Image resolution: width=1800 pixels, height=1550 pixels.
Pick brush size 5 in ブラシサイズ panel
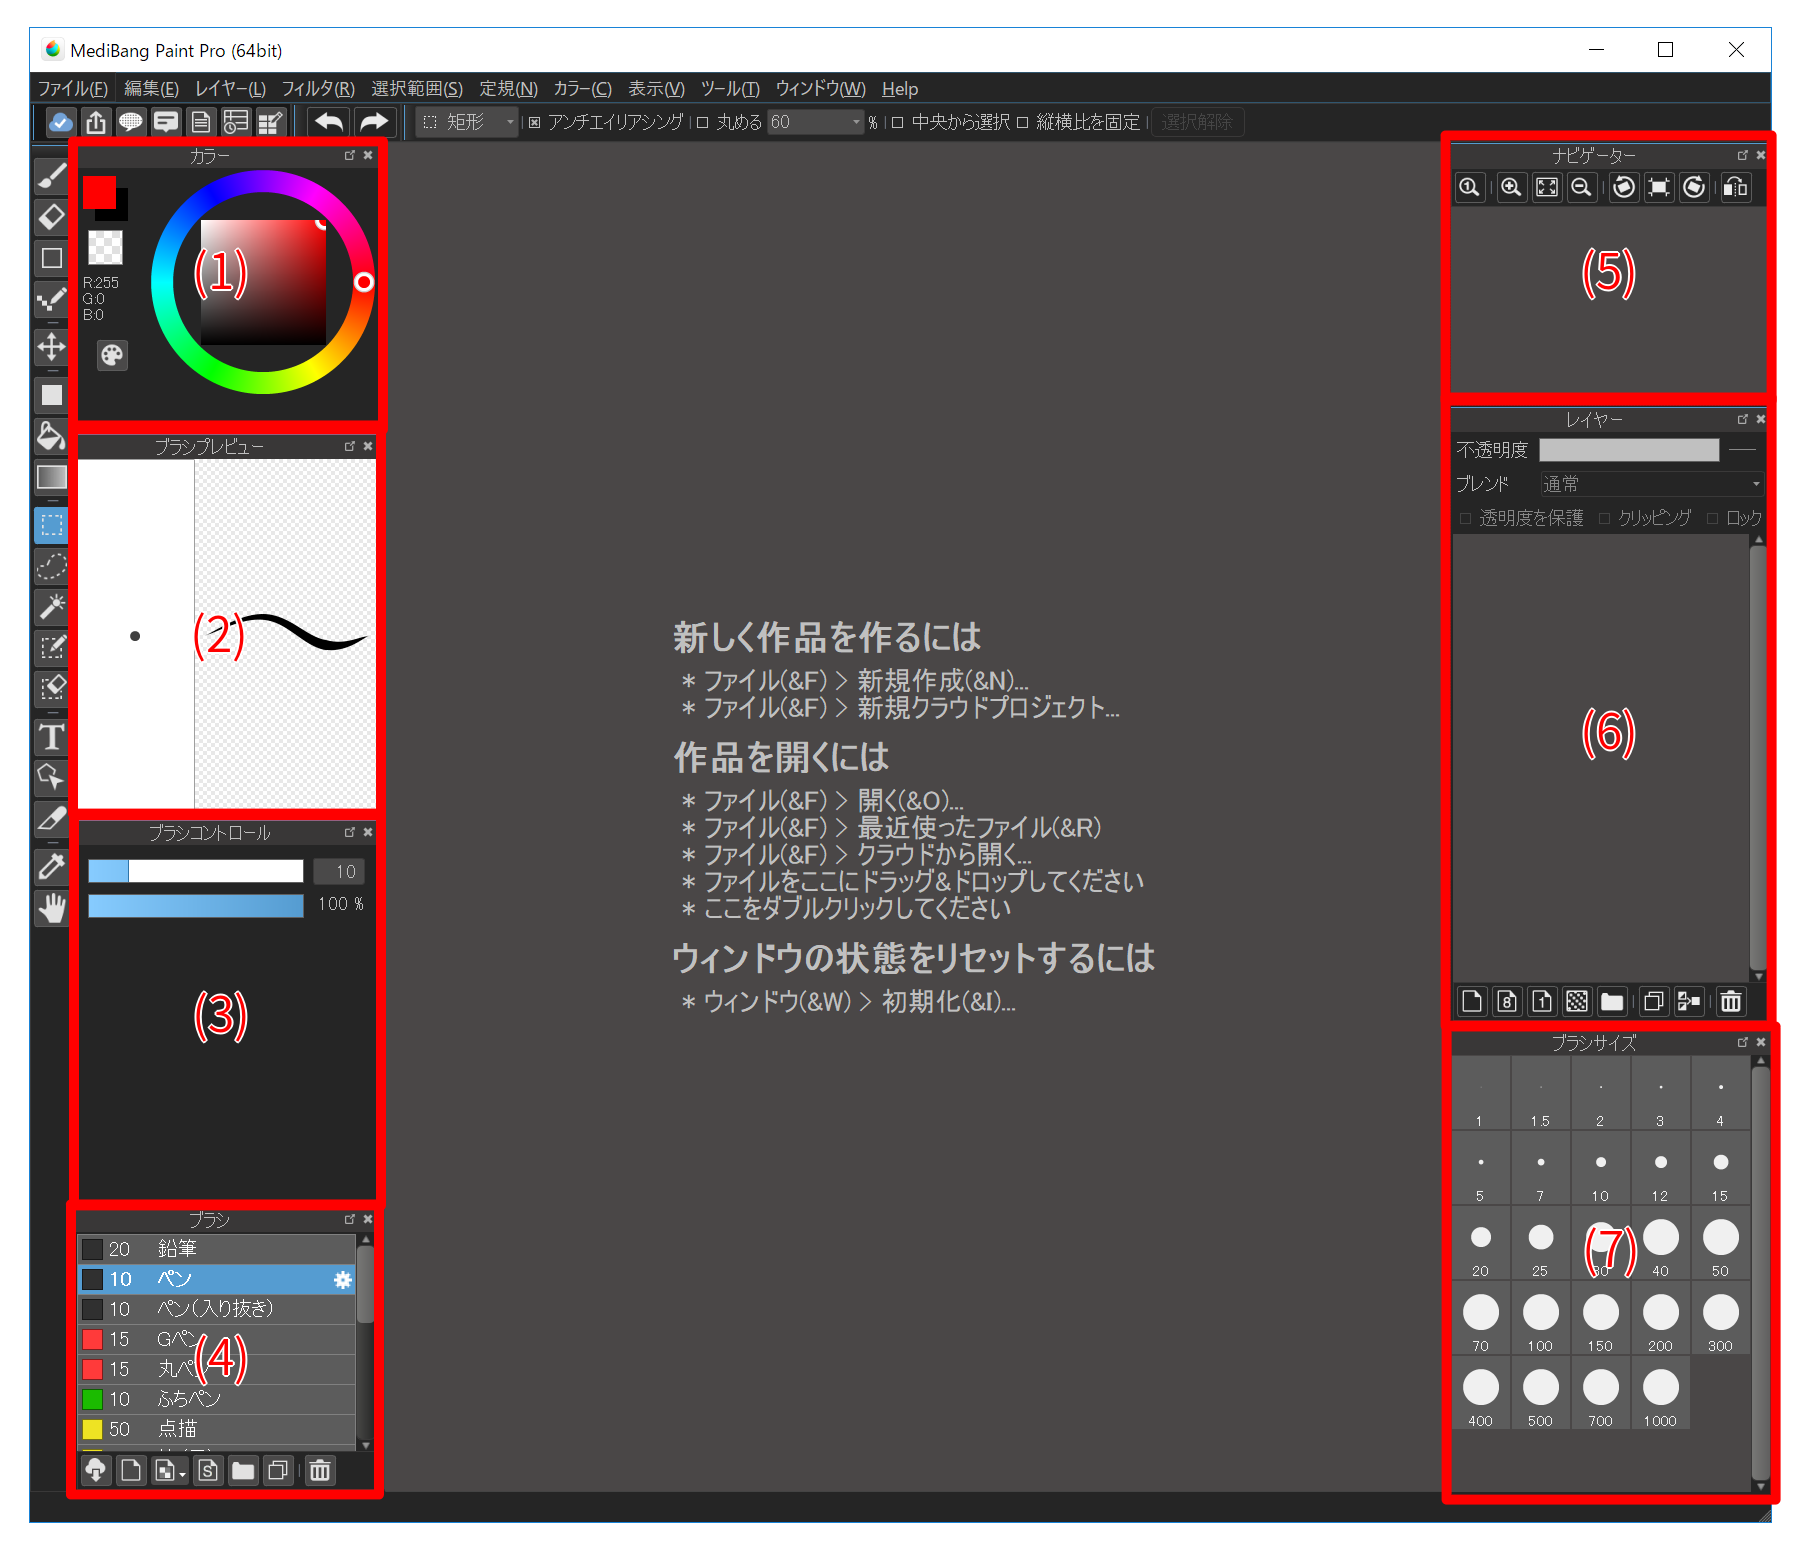(x=1480, y=1168)
